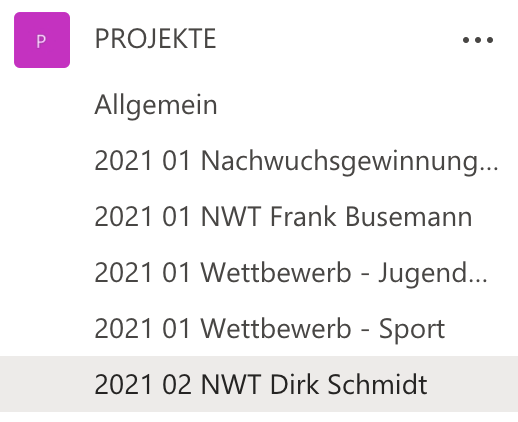518x422 pixels.
Task: Choose the Wettbewerb Sport channel entry
Action: click(259, 328)
